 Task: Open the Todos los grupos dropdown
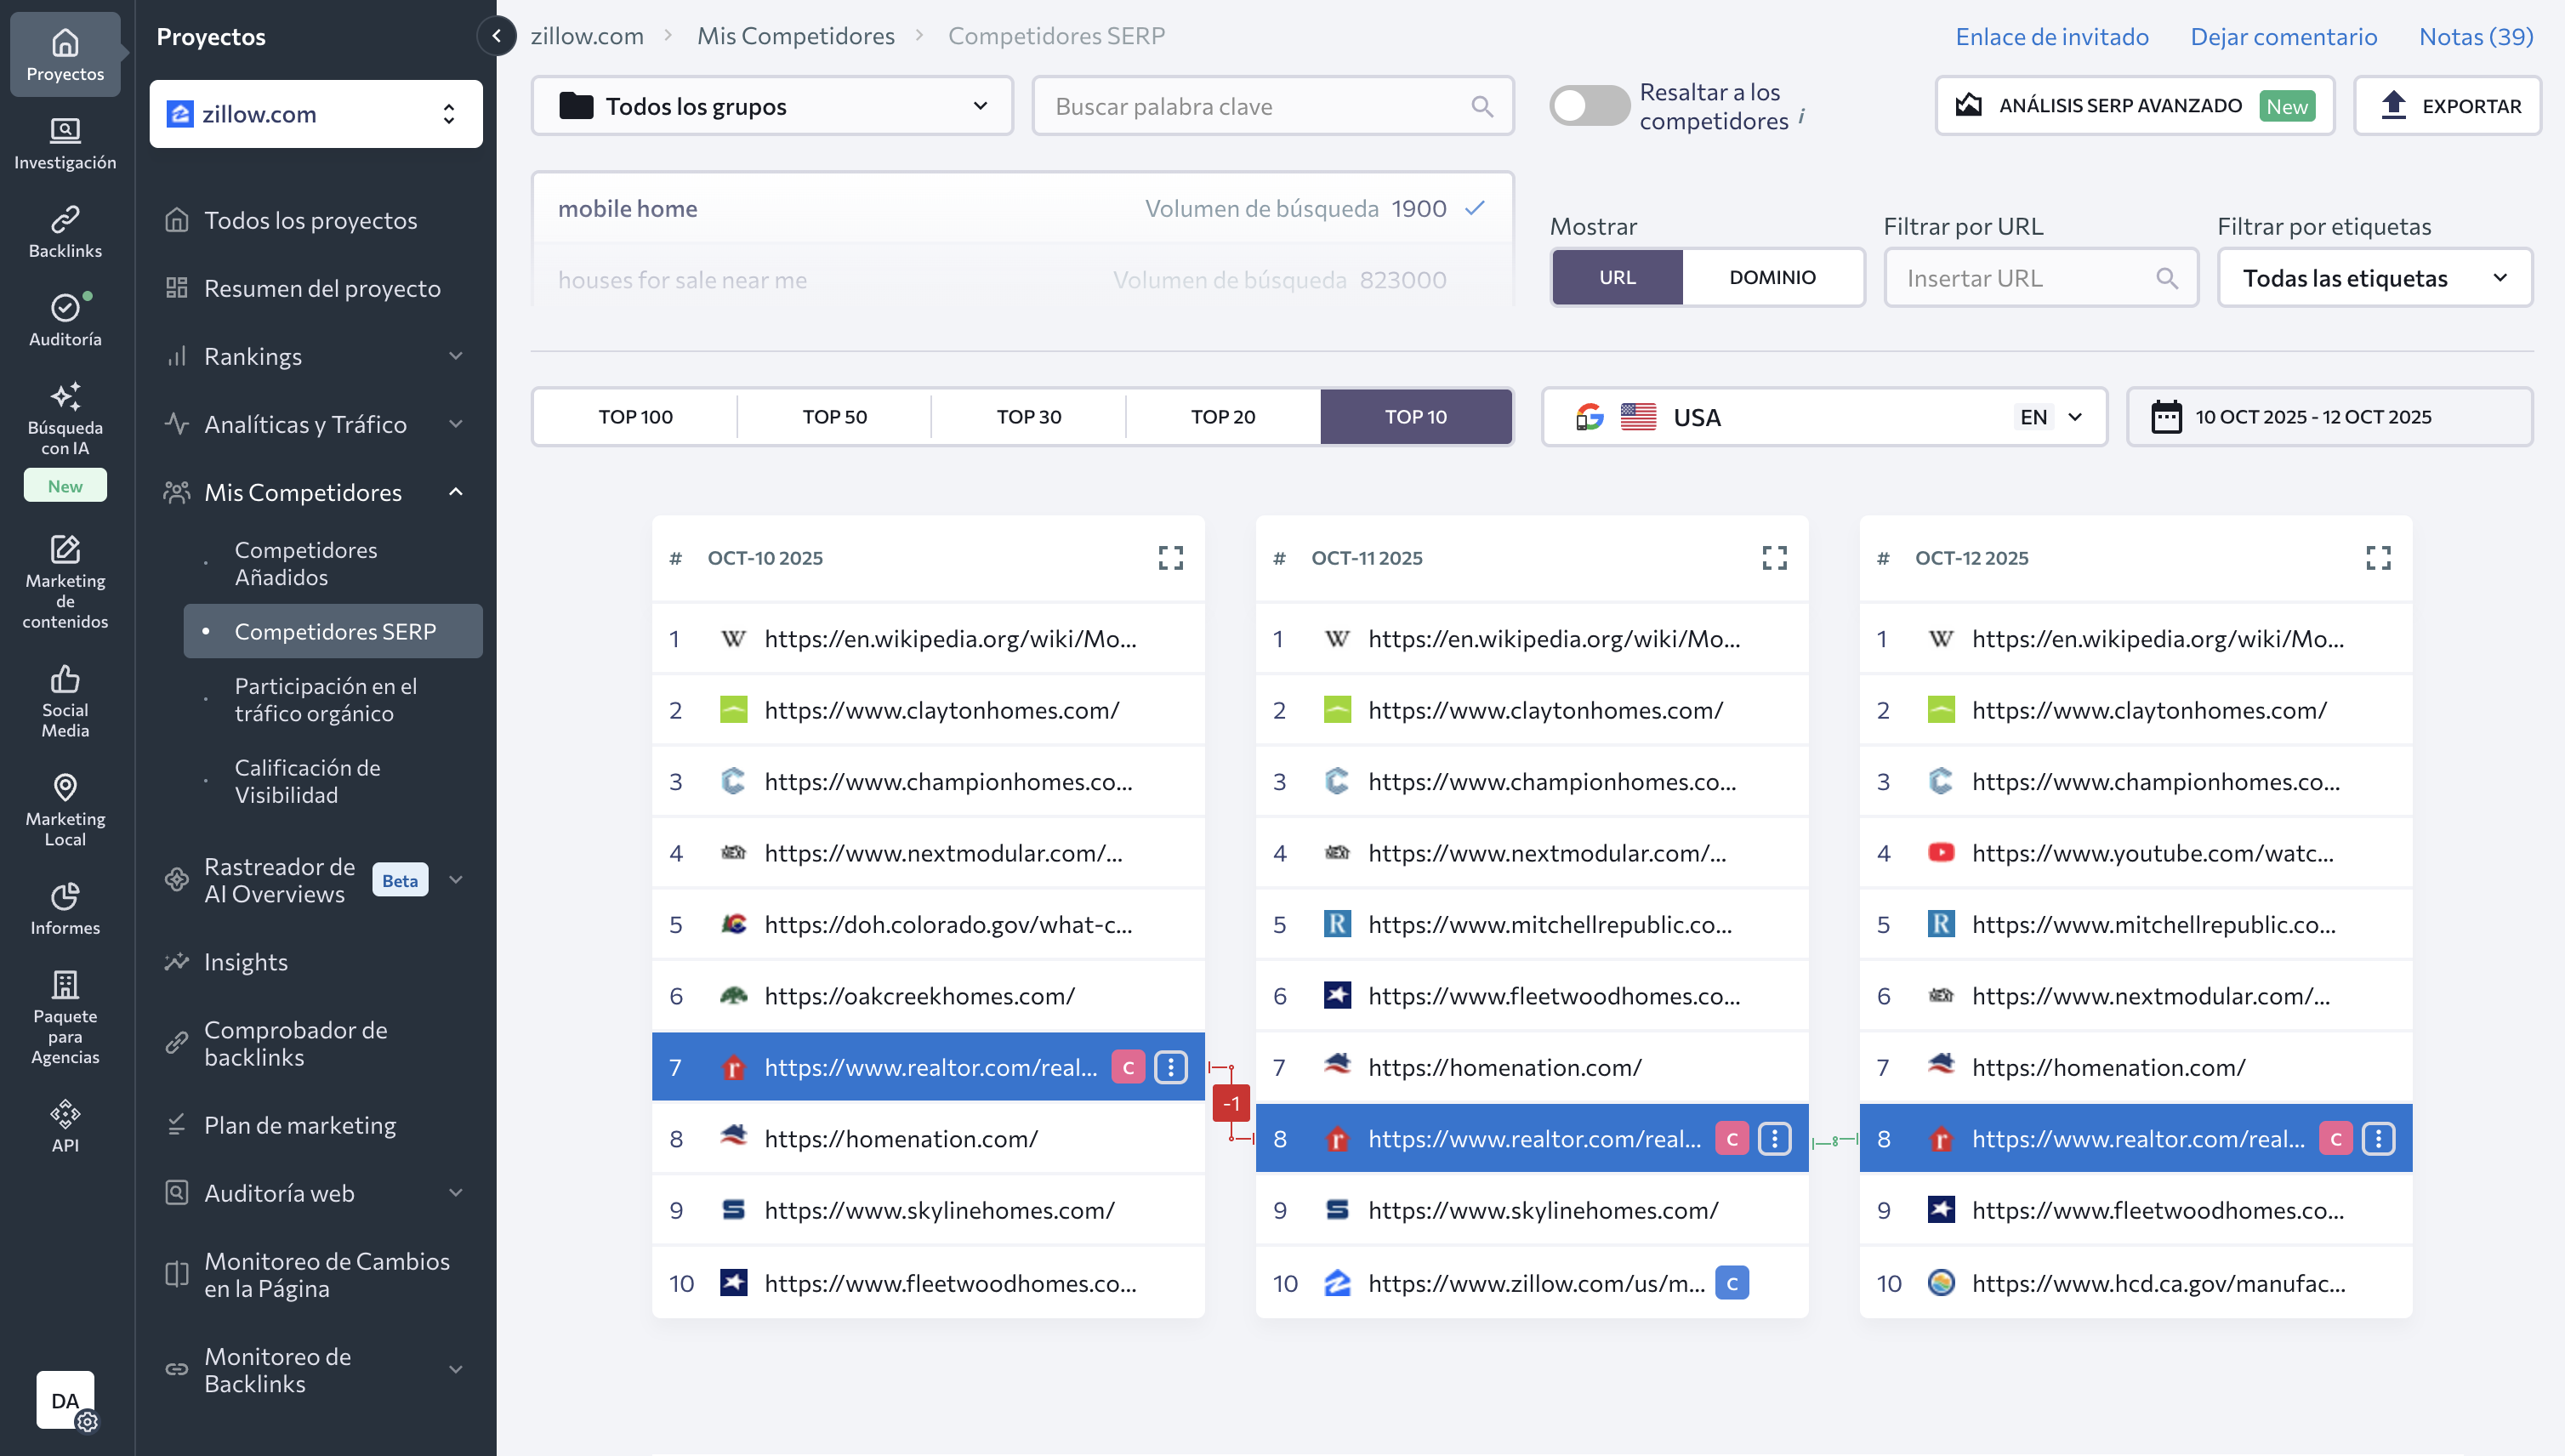point(772,106)
